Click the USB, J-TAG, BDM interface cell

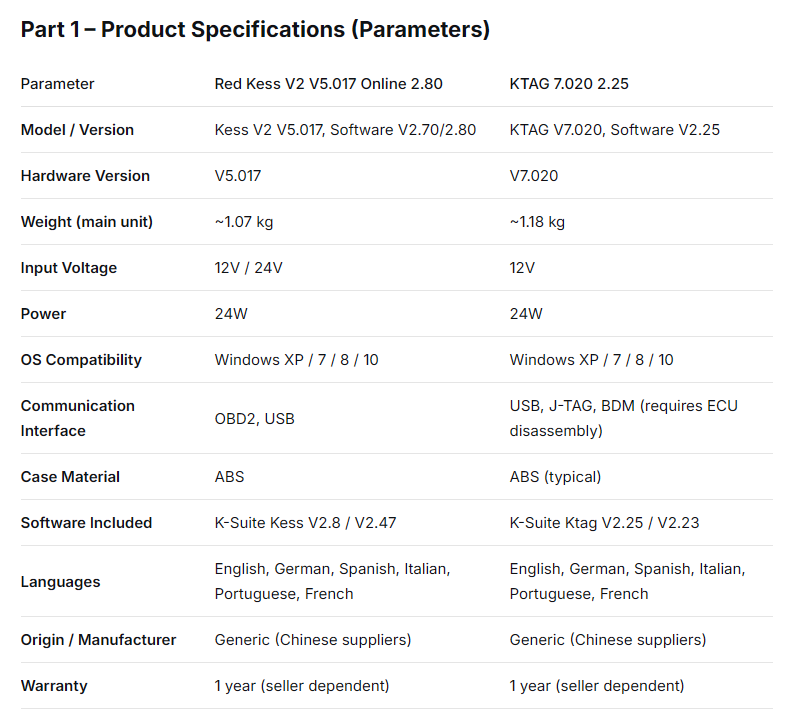click(623, 418)
